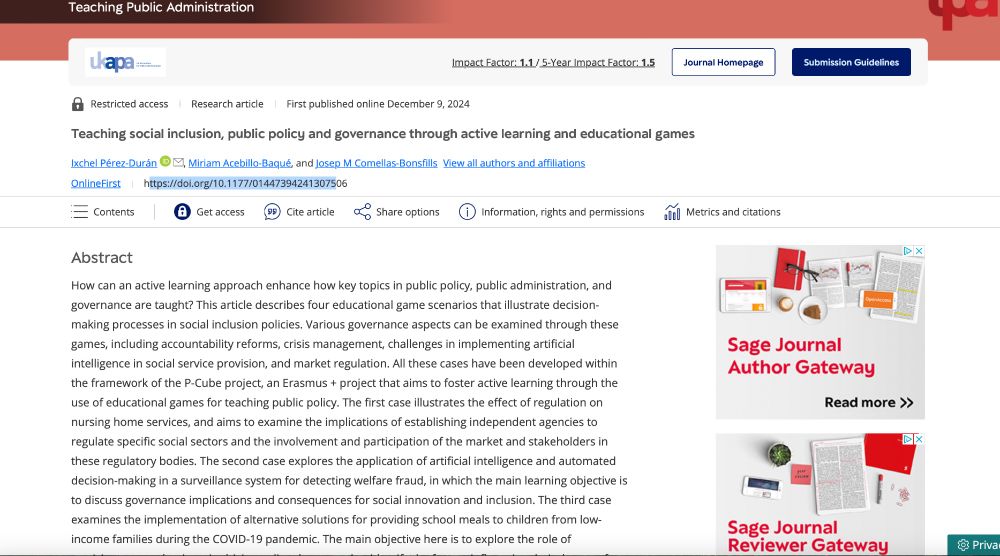Click the Privacy settings gear icon
1000x556 pixels.
963,545
